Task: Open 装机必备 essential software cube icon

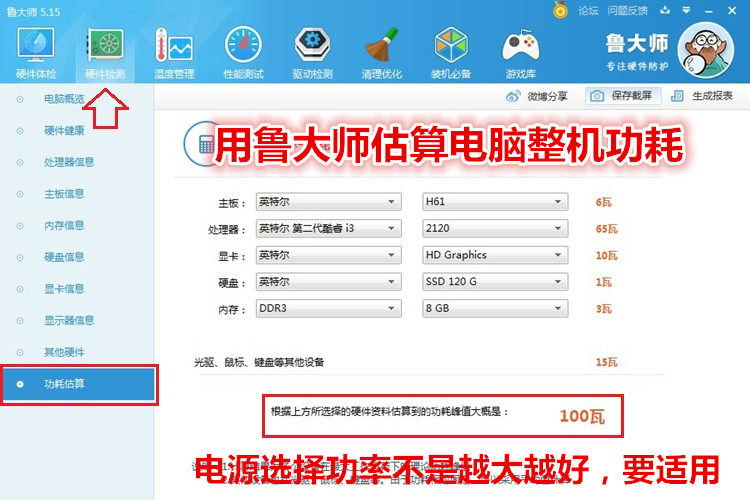Action: (x=451, y=53)
